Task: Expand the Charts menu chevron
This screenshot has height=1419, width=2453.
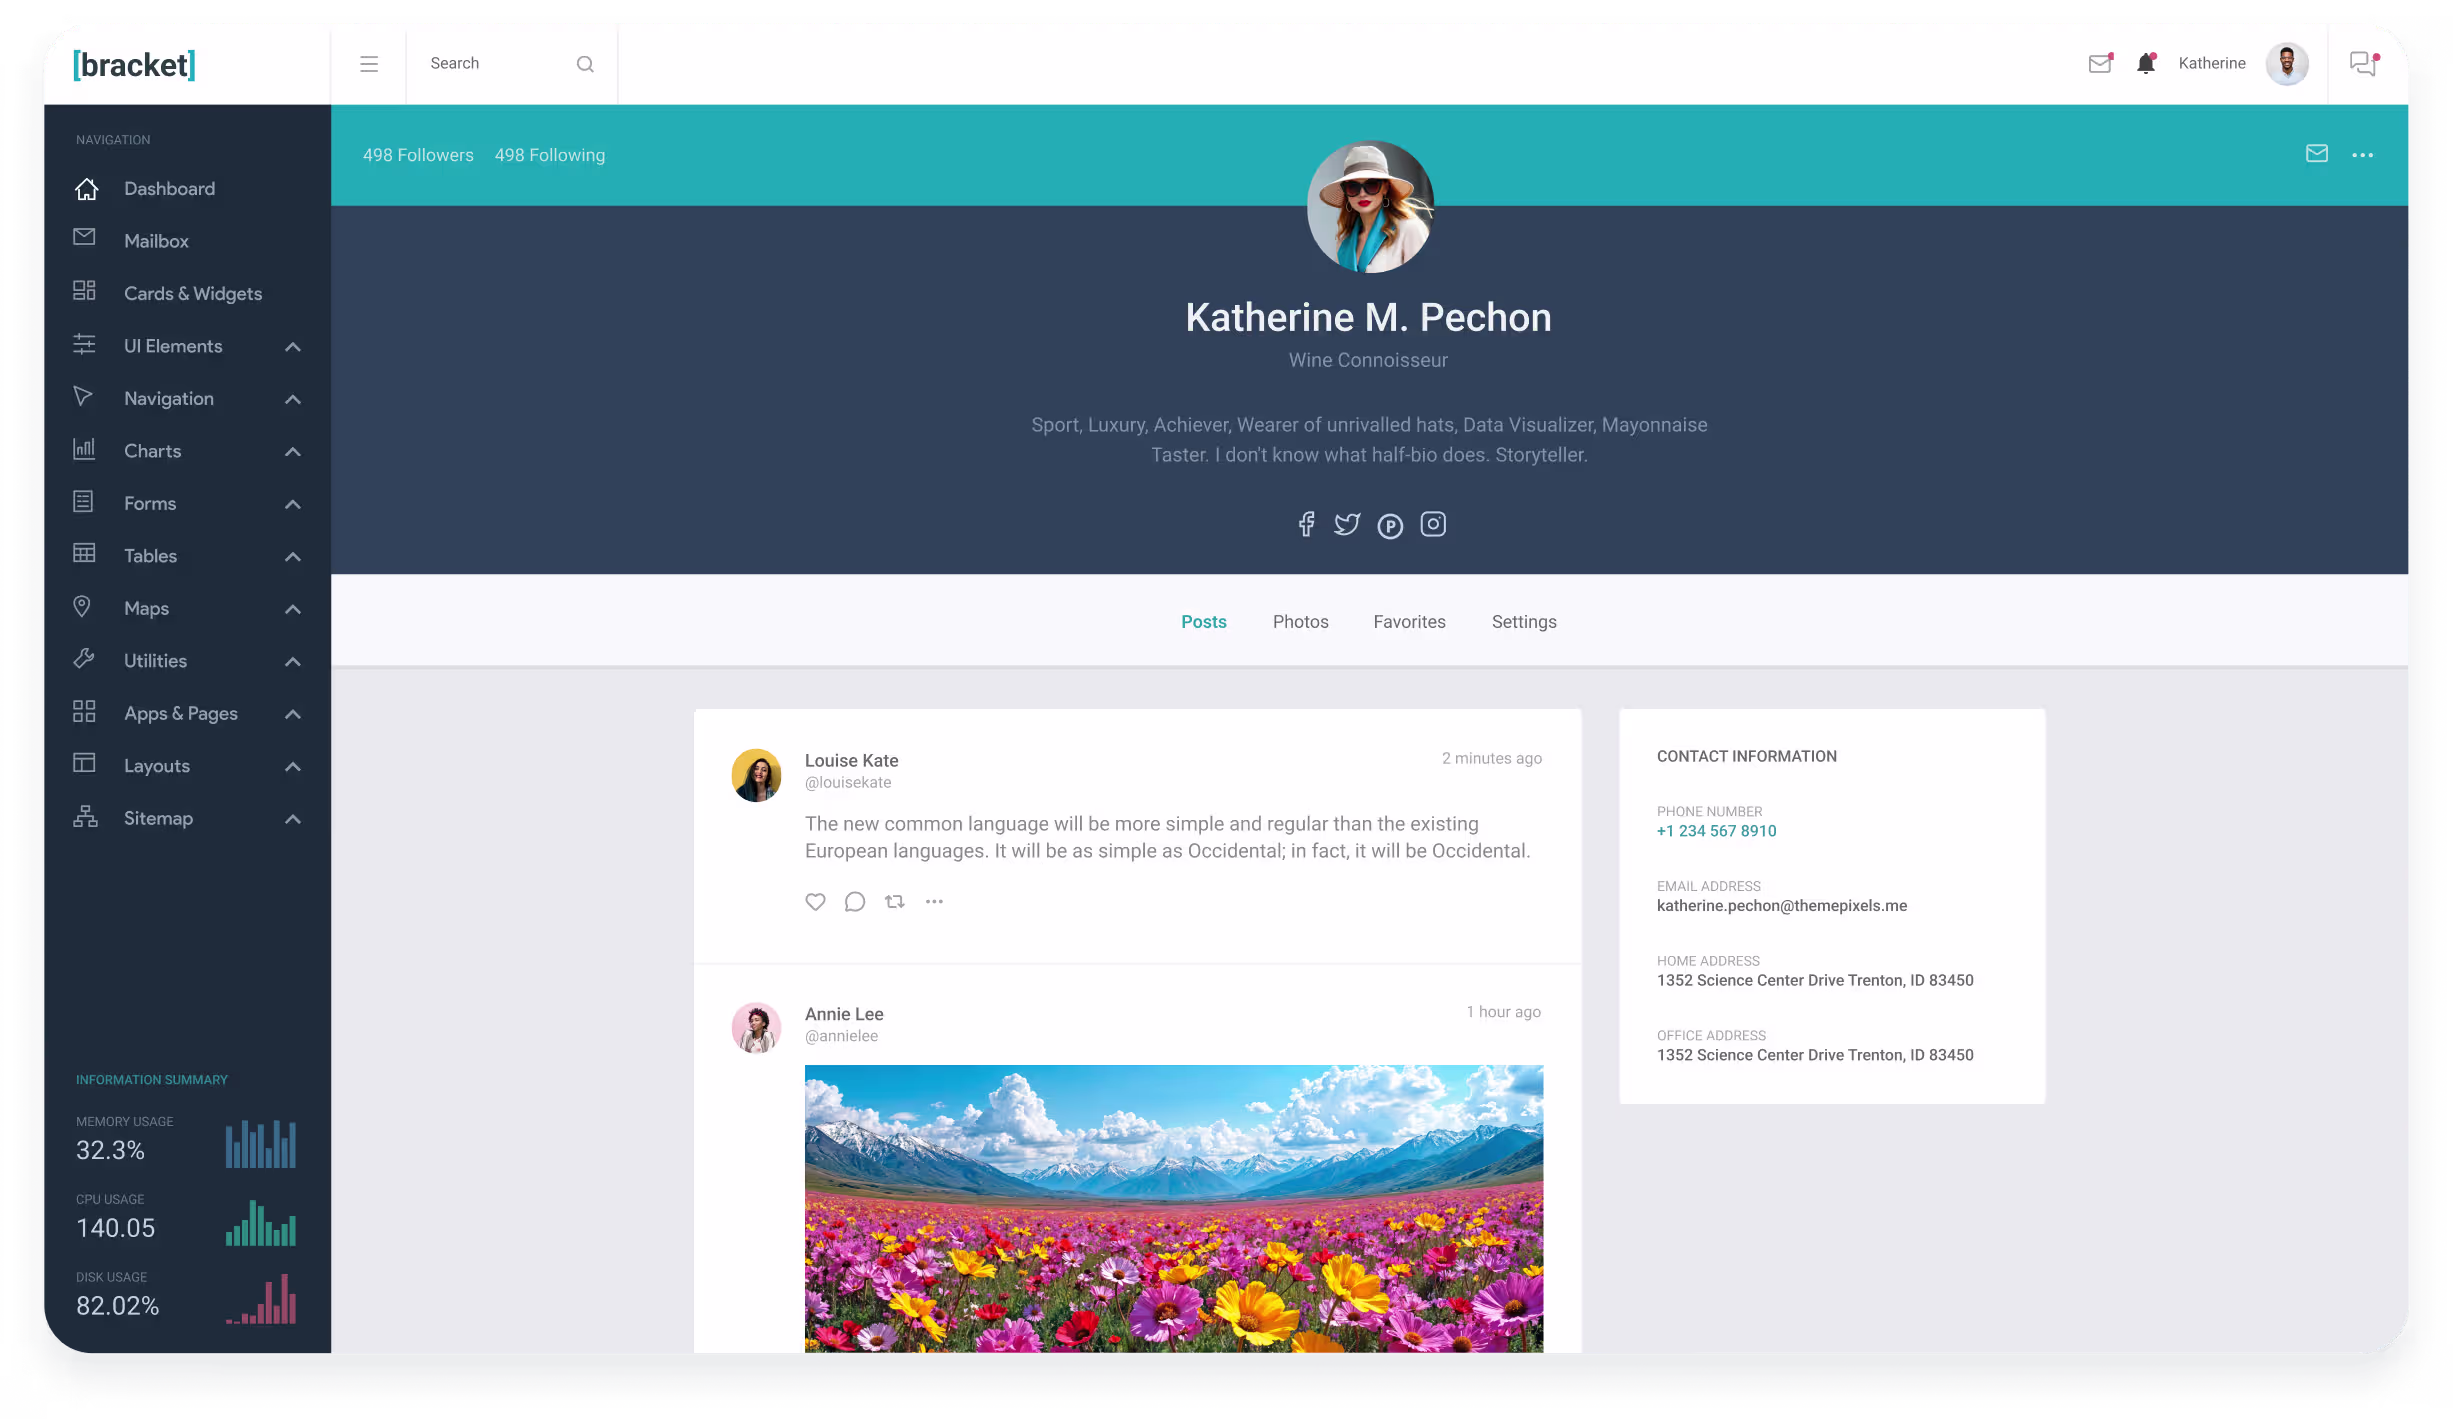Action: tap(293, 451)
